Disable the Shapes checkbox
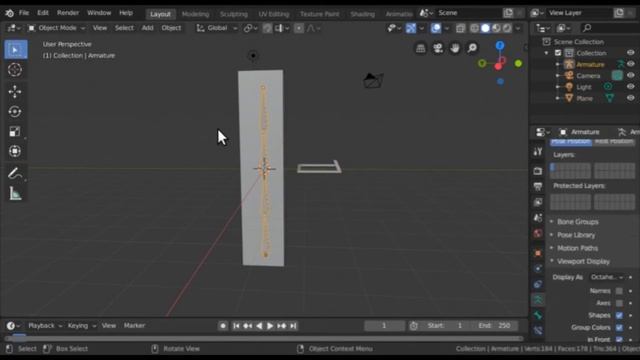 (x=619, y=315)
